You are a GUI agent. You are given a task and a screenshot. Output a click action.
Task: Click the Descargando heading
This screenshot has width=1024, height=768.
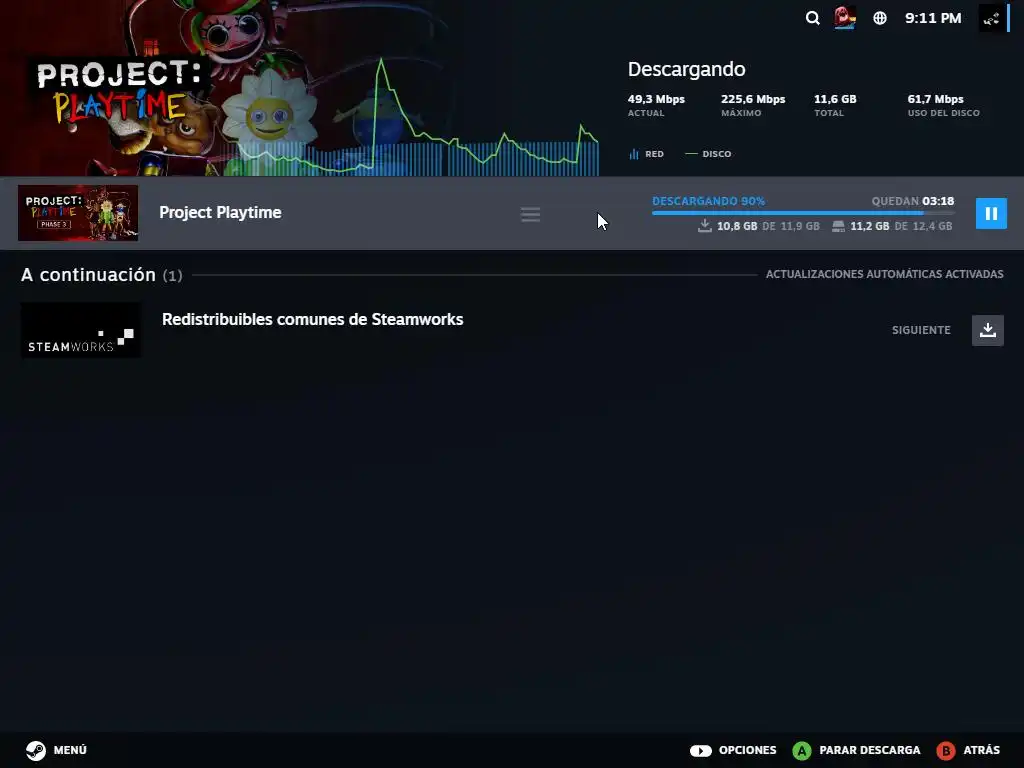pyautogui.click(x=686, y=69)
